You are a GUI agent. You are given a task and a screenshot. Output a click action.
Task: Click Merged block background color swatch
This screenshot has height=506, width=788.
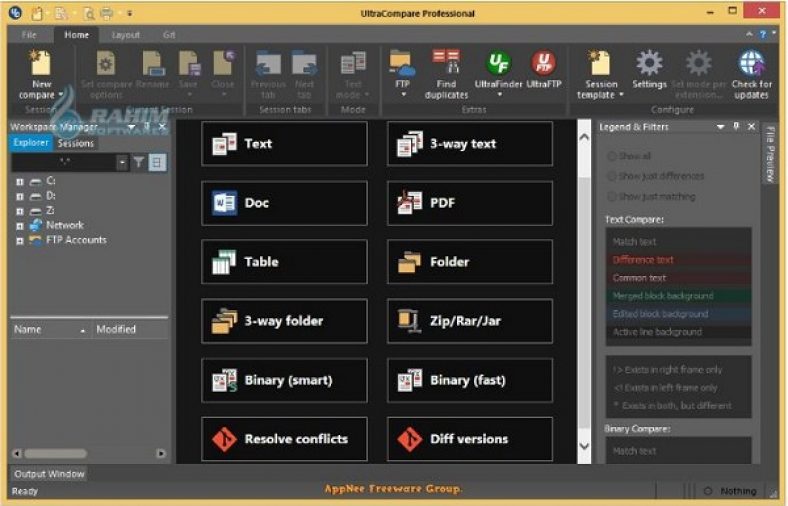679,296
